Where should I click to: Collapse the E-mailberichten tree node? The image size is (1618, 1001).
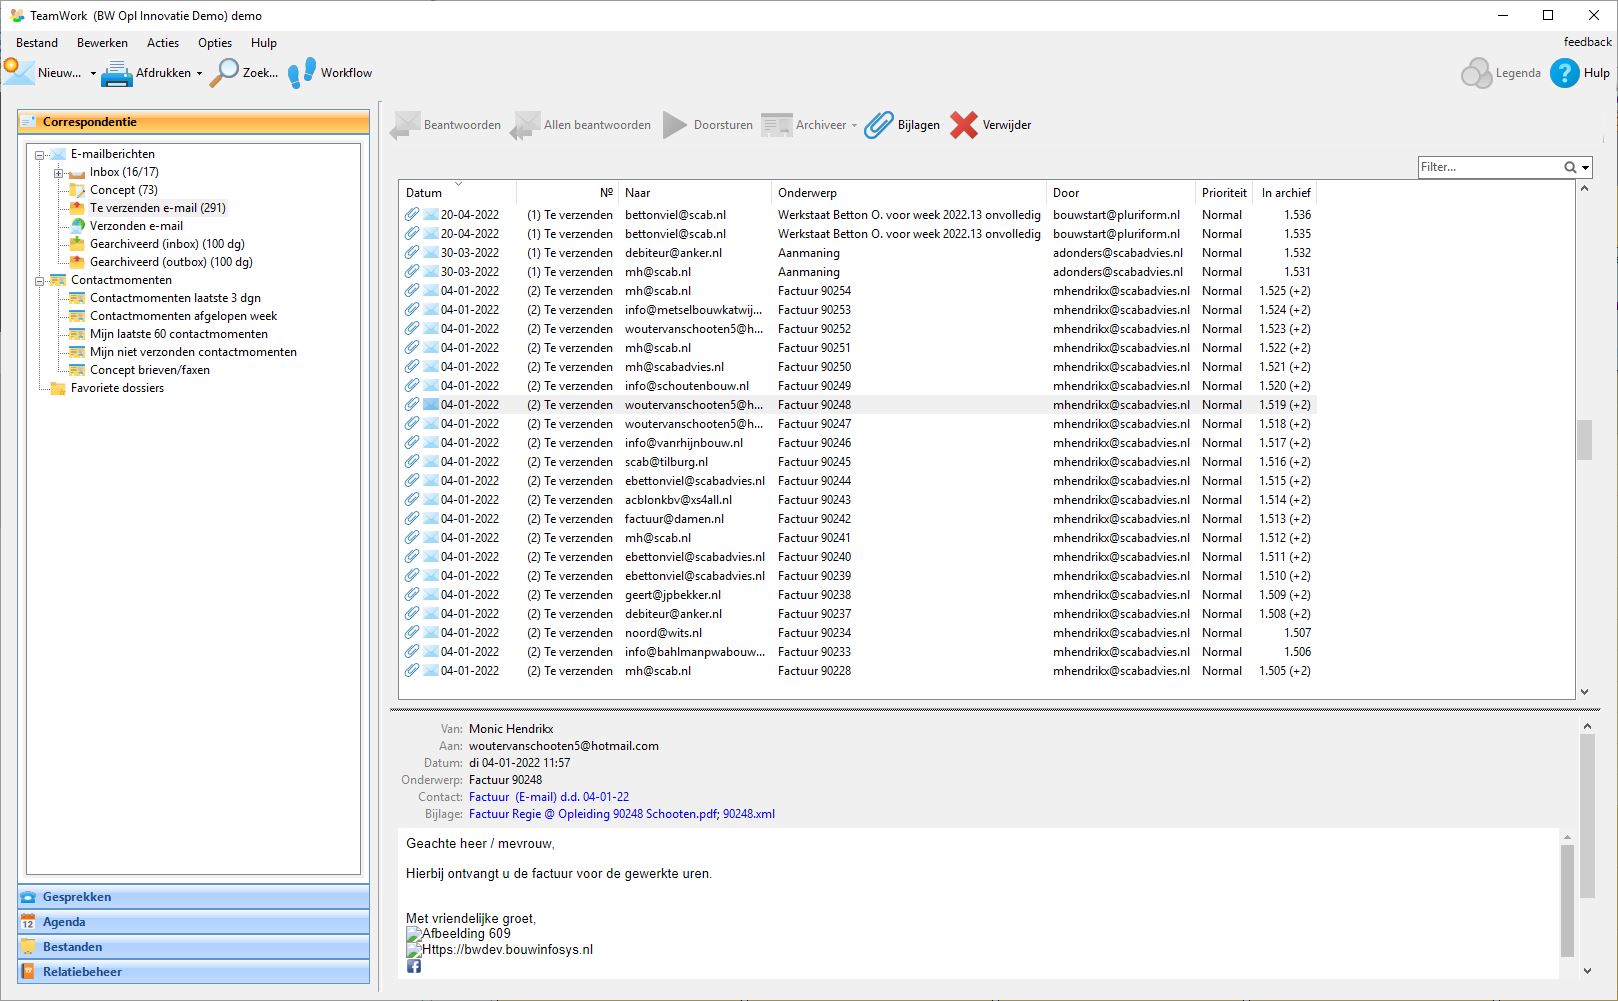[x=40, y=155]
